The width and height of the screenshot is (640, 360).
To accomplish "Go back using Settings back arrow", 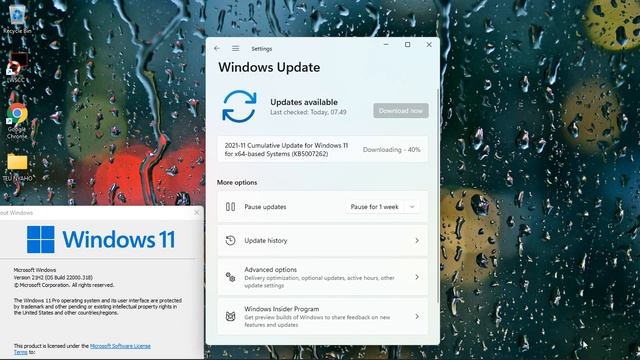I will [217, 48].
